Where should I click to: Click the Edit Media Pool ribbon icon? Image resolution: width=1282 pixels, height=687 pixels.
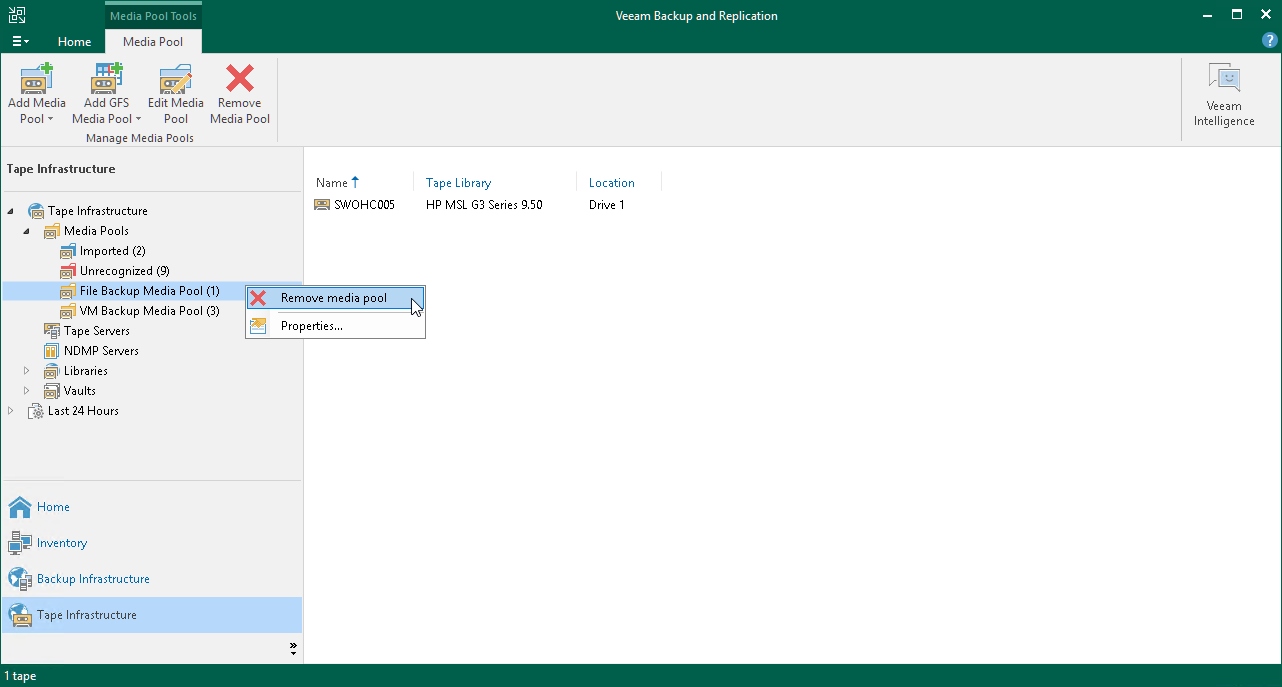(176, 78)
